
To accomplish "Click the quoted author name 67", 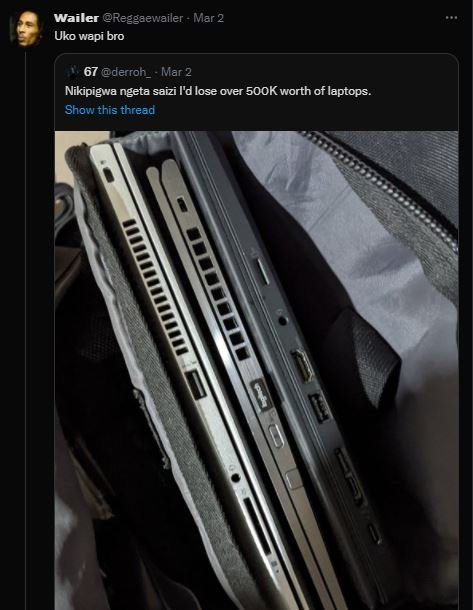I will pos(91,72).
